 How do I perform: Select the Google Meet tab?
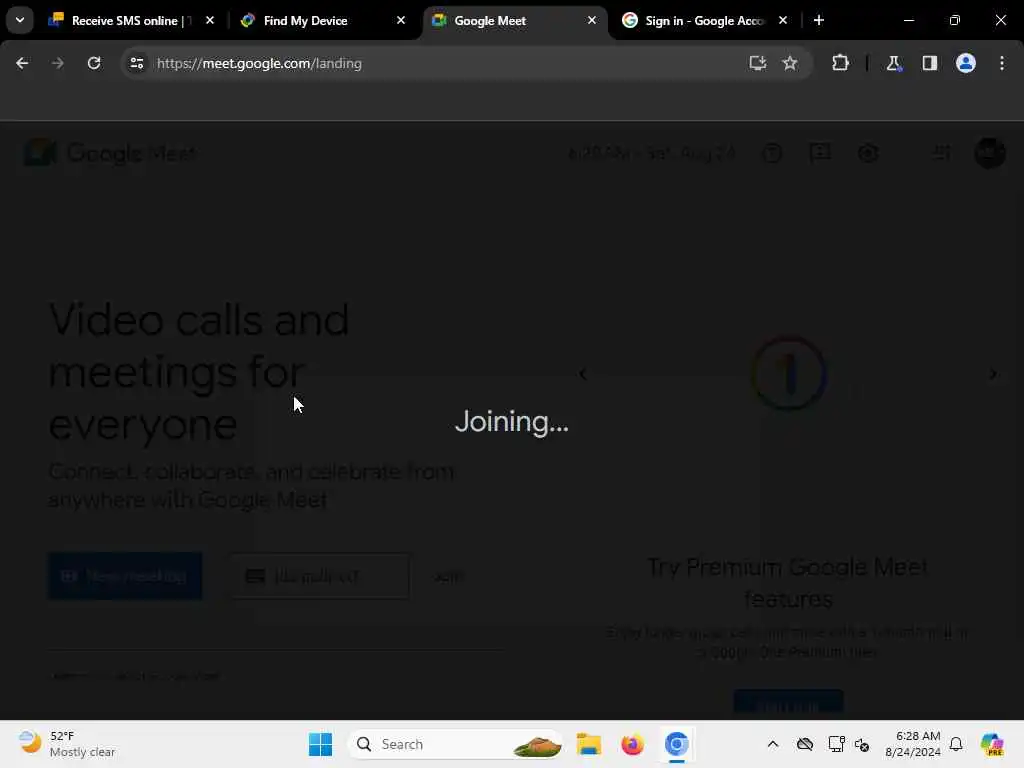pos(514,20)
